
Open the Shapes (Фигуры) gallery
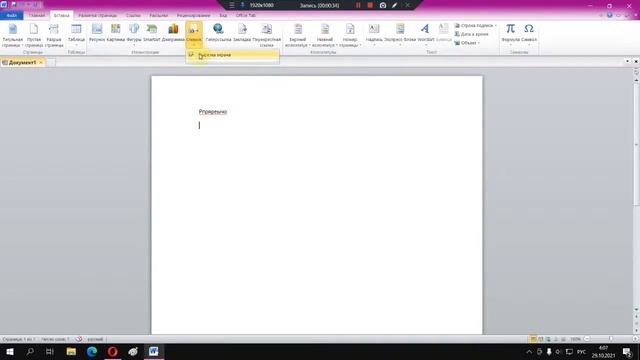click(134, 35)
